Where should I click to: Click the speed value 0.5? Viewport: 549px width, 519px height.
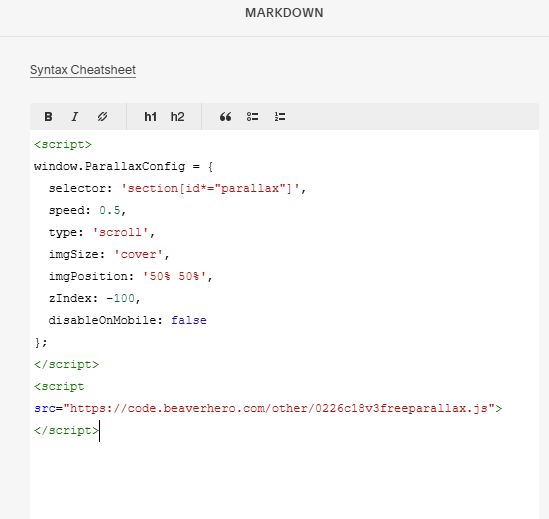110,210
